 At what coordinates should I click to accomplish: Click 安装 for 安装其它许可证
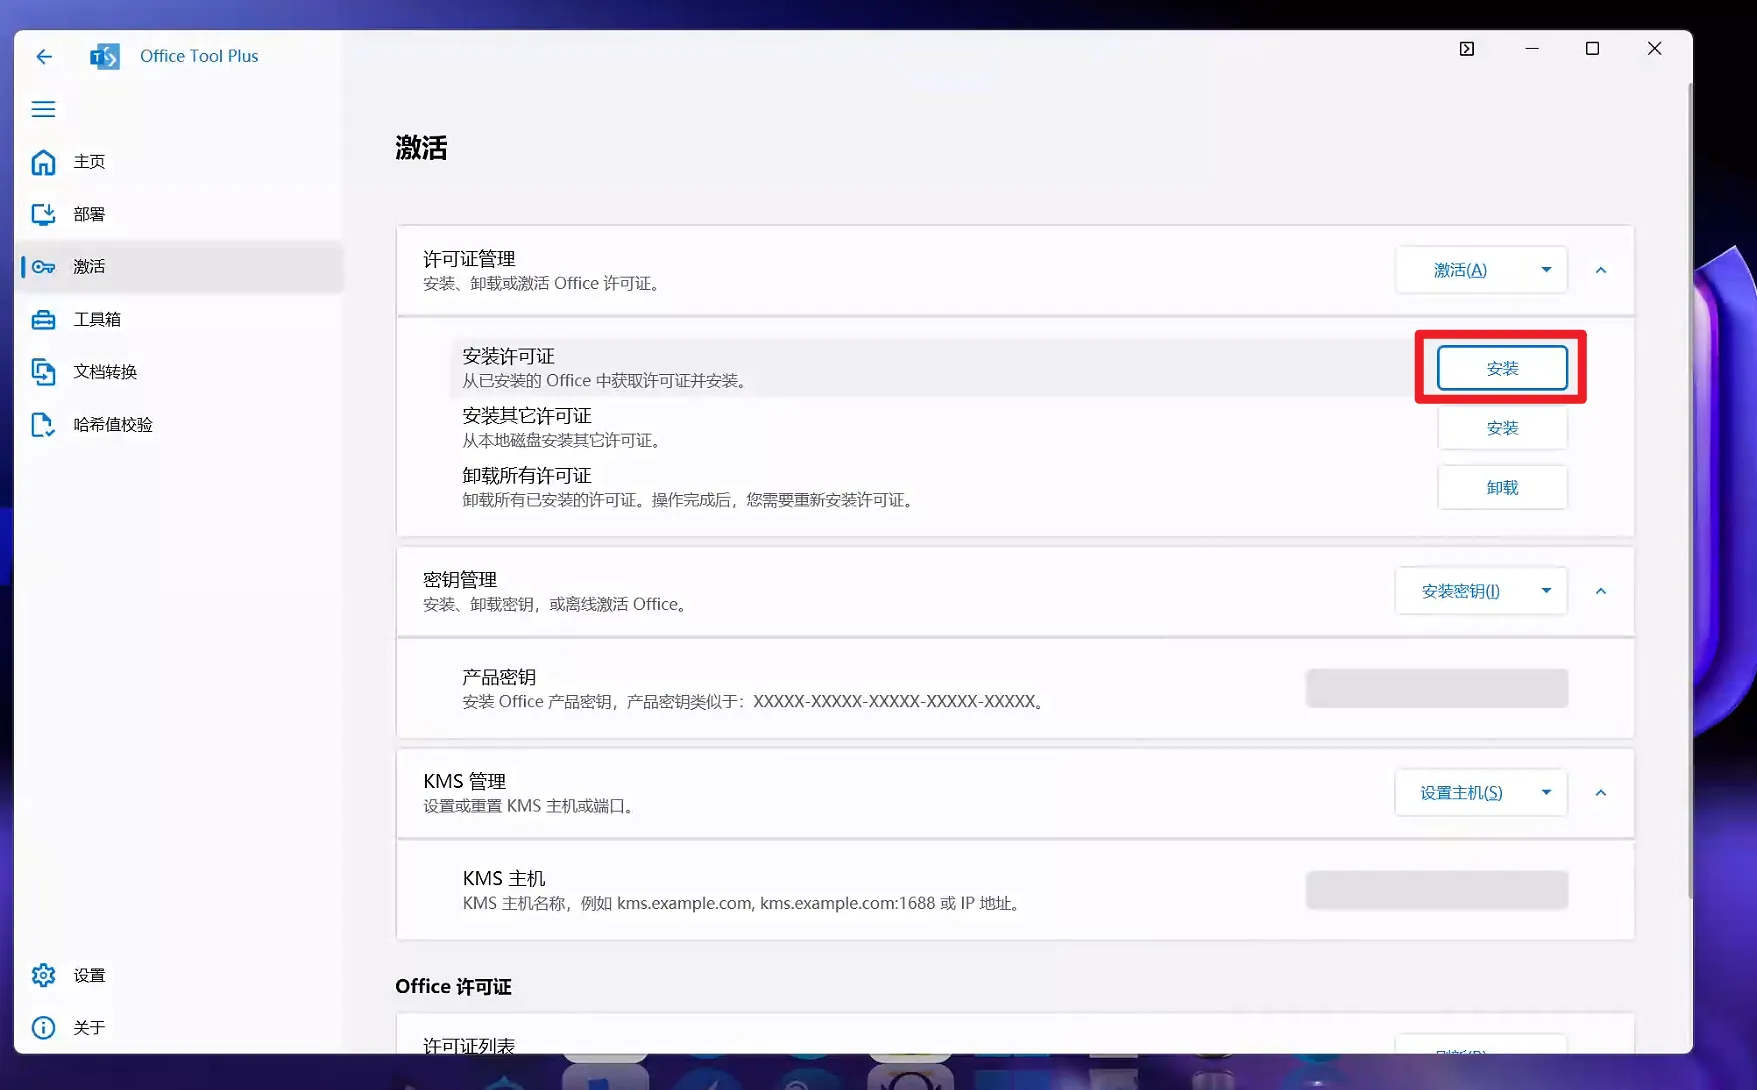pyautogui.click(x=1502, y=428)
